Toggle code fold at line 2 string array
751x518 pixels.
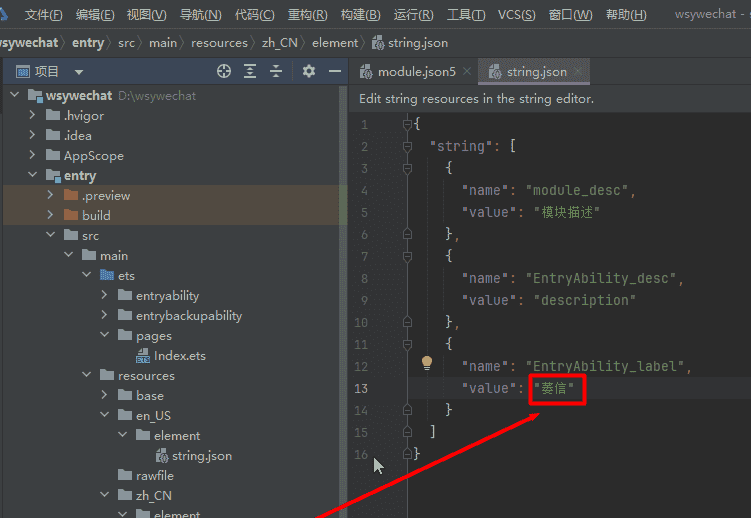(407, 146)
